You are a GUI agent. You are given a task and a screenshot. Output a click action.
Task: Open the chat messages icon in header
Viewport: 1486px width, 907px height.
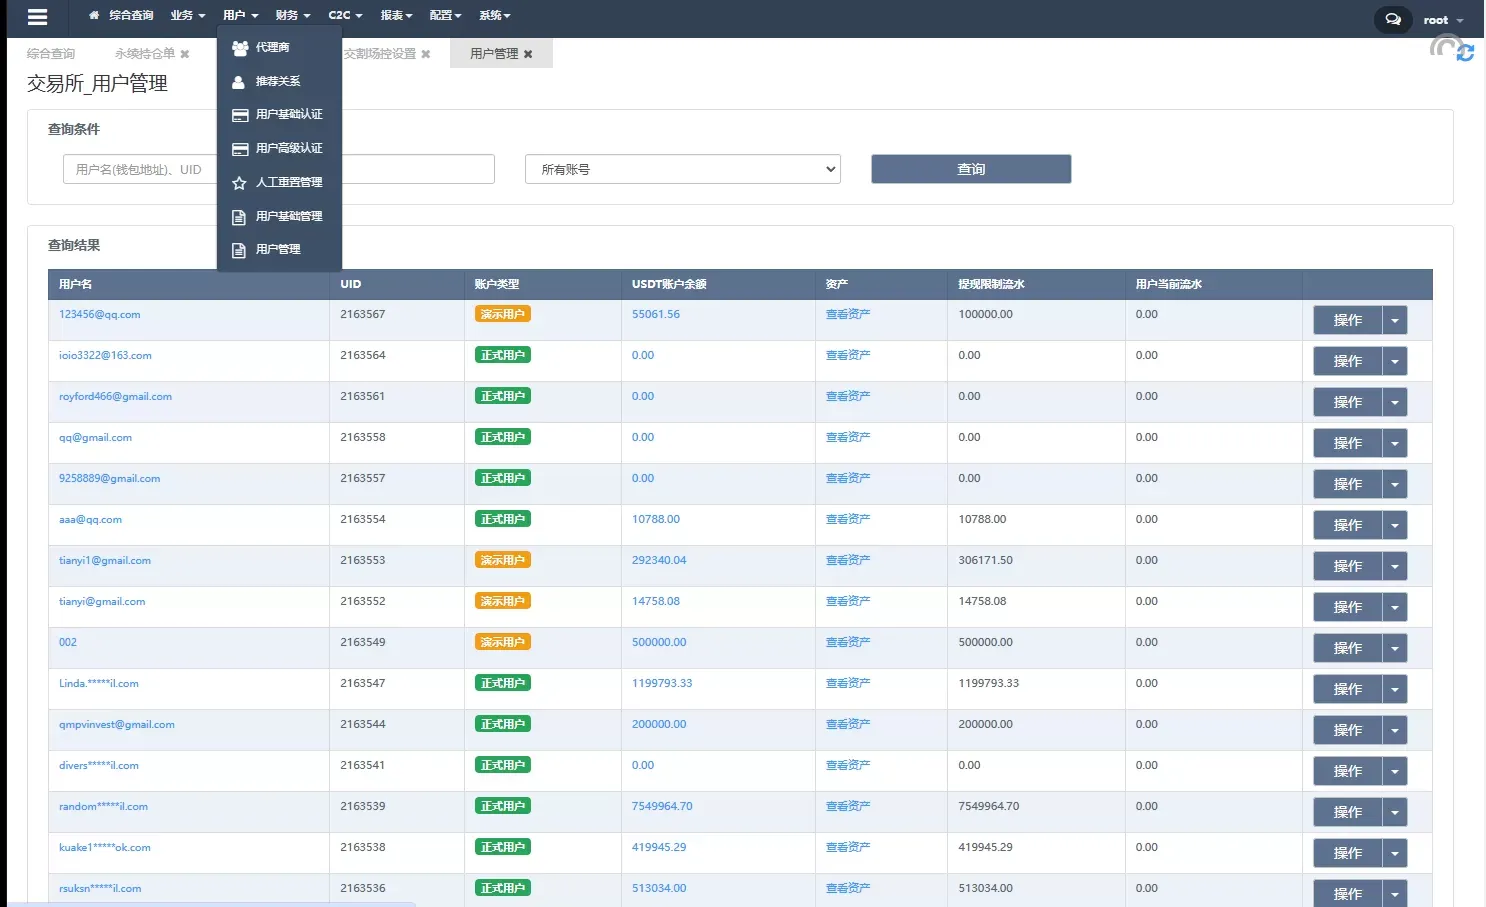1392,20
